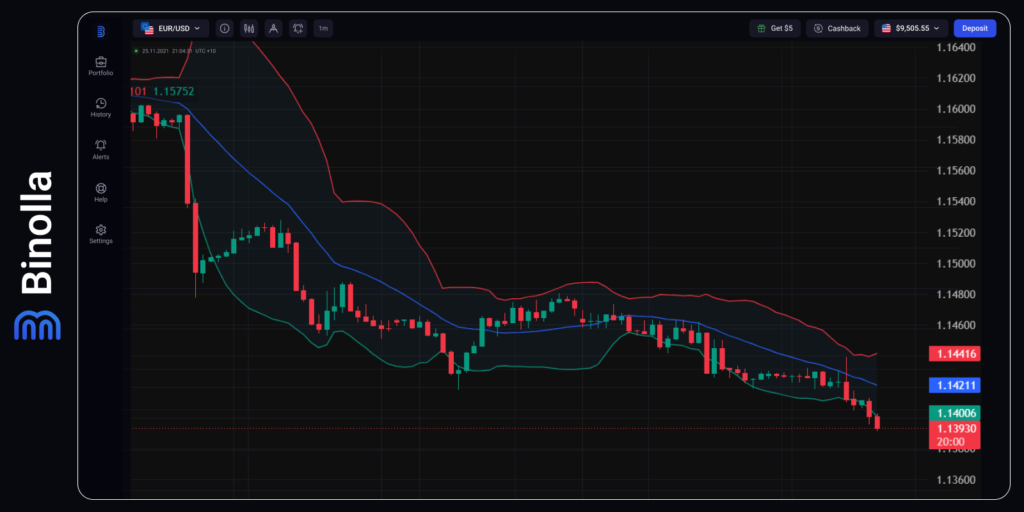Open the Cashback offer
1024x512 pixels.
837,28
